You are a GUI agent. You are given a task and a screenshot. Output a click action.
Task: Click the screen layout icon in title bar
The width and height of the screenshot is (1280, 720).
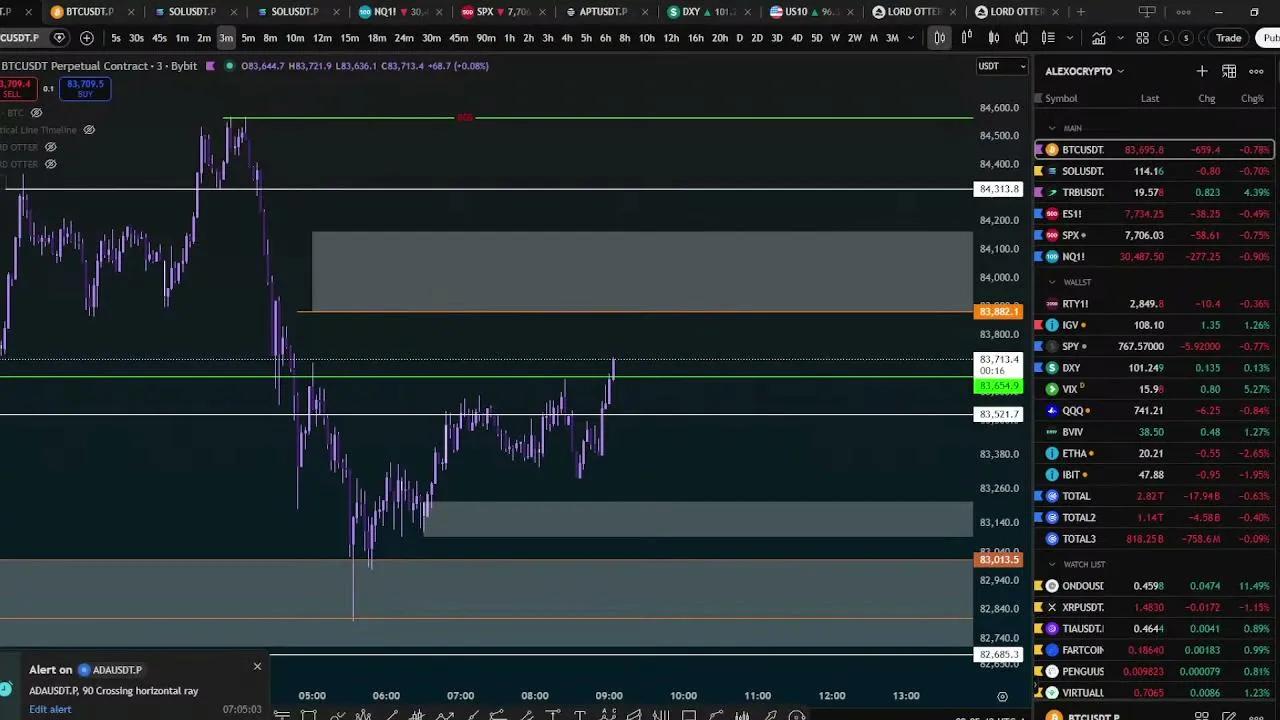tap(1147, 12)
